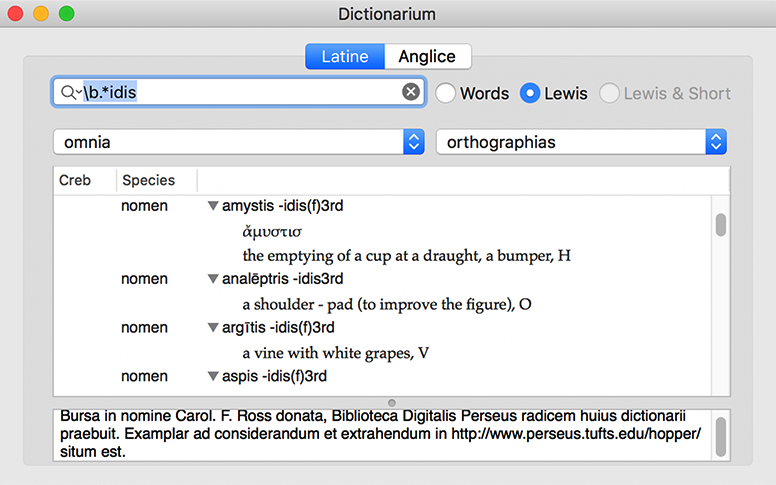Select the Lewis & Short radio button
Viewport: 776px width, 485px height.
click(609, 93)
